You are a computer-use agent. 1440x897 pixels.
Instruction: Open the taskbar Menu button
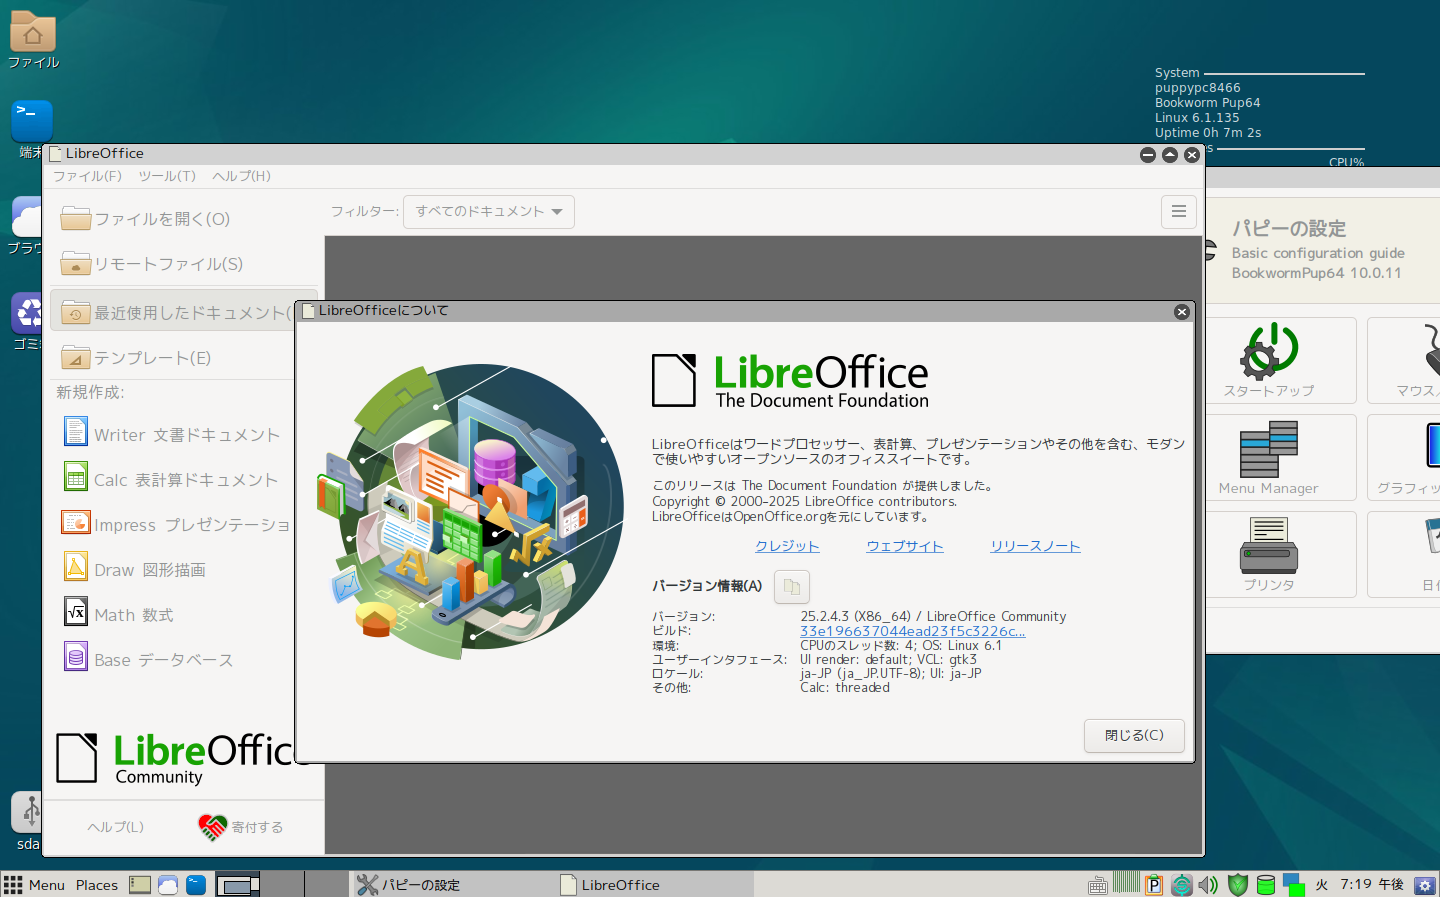34,885
